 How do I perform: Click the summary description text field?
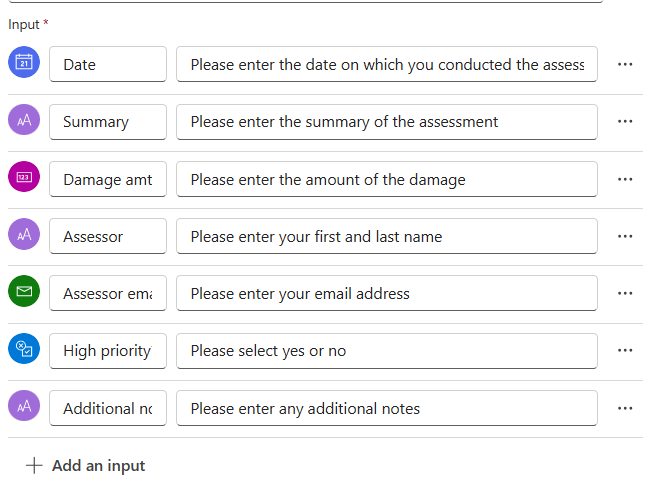[387, 122]
